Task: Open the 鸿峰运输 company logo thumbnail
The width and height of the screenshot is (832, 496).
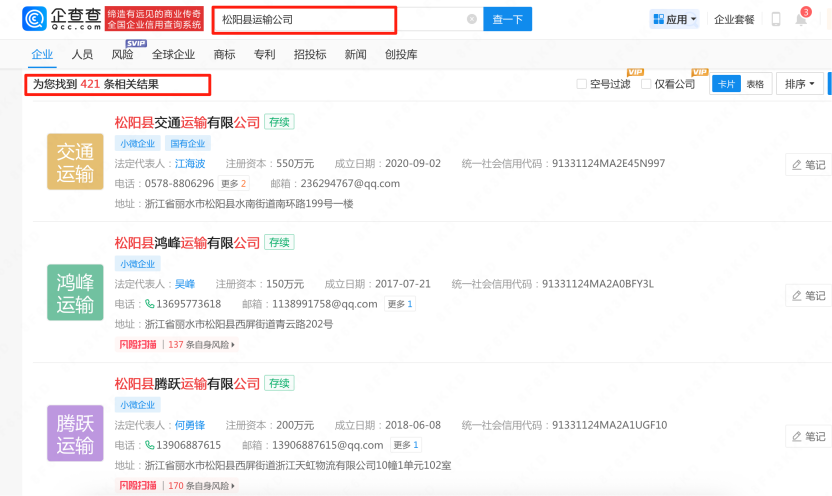Action: tap(75, 292)
